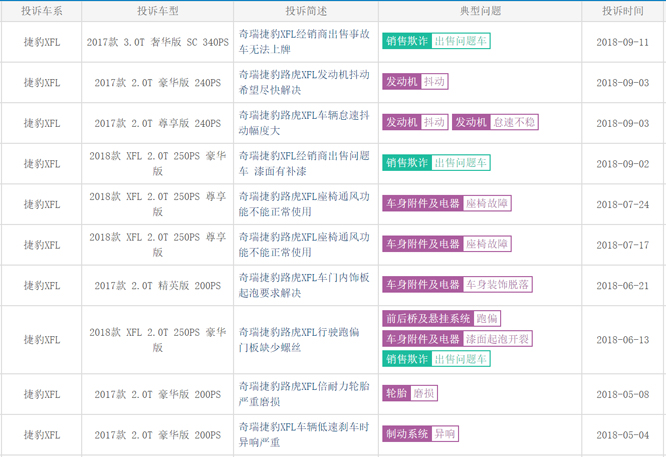666x457 pixels.
Task: Open complaint 车辆低速刹车时异响严重
Action: pos(304,434)
